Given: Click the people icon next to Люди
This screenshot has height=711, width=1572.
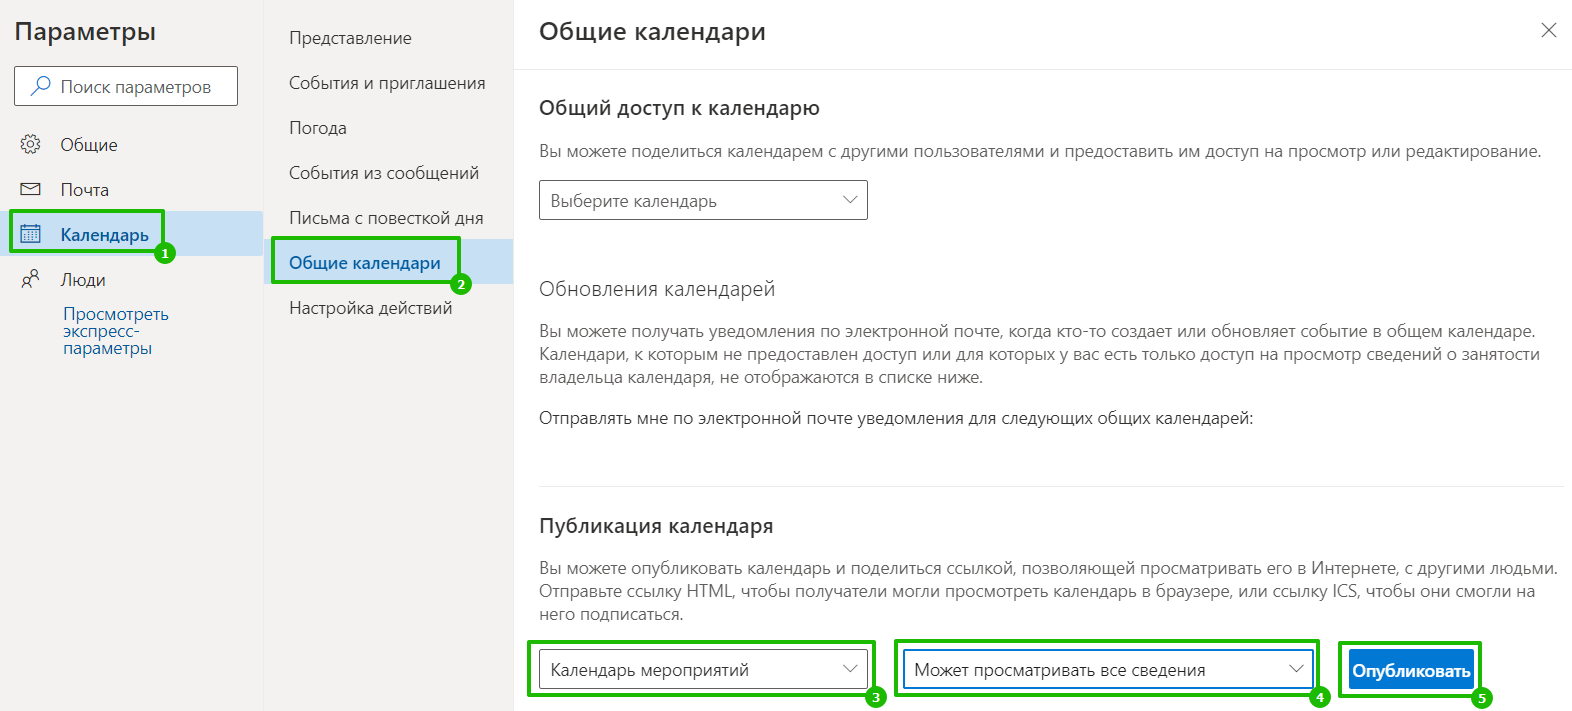Looking at the screenshot, I should coord(31,279).
